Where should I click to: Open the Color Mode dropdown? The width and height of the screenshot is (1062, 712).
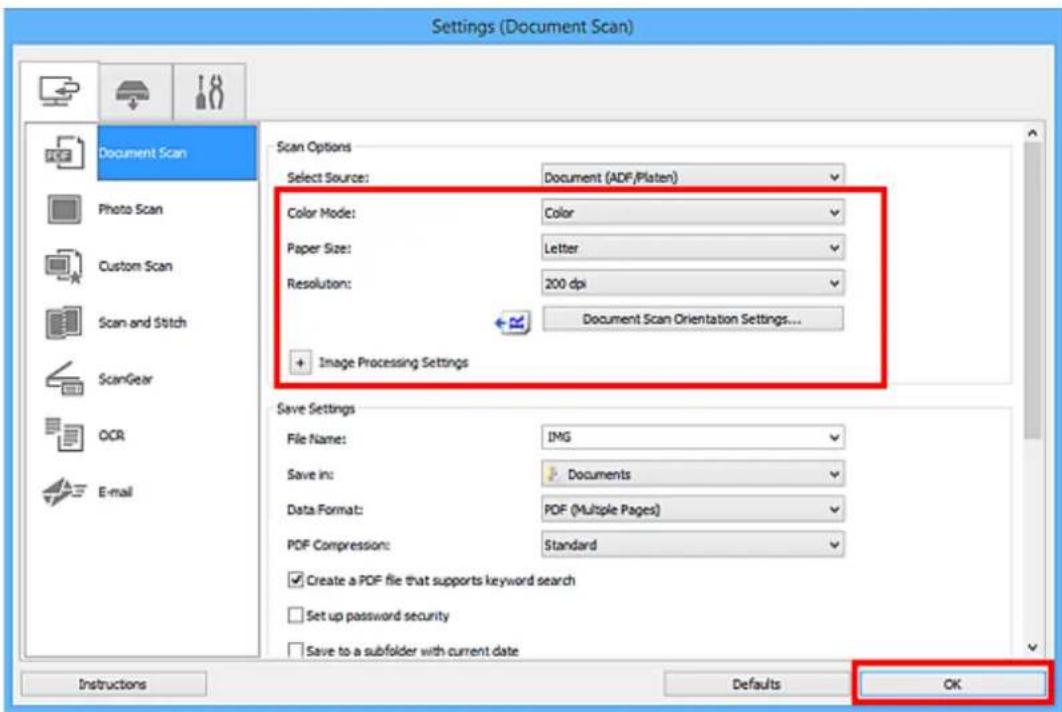point(692,213)
